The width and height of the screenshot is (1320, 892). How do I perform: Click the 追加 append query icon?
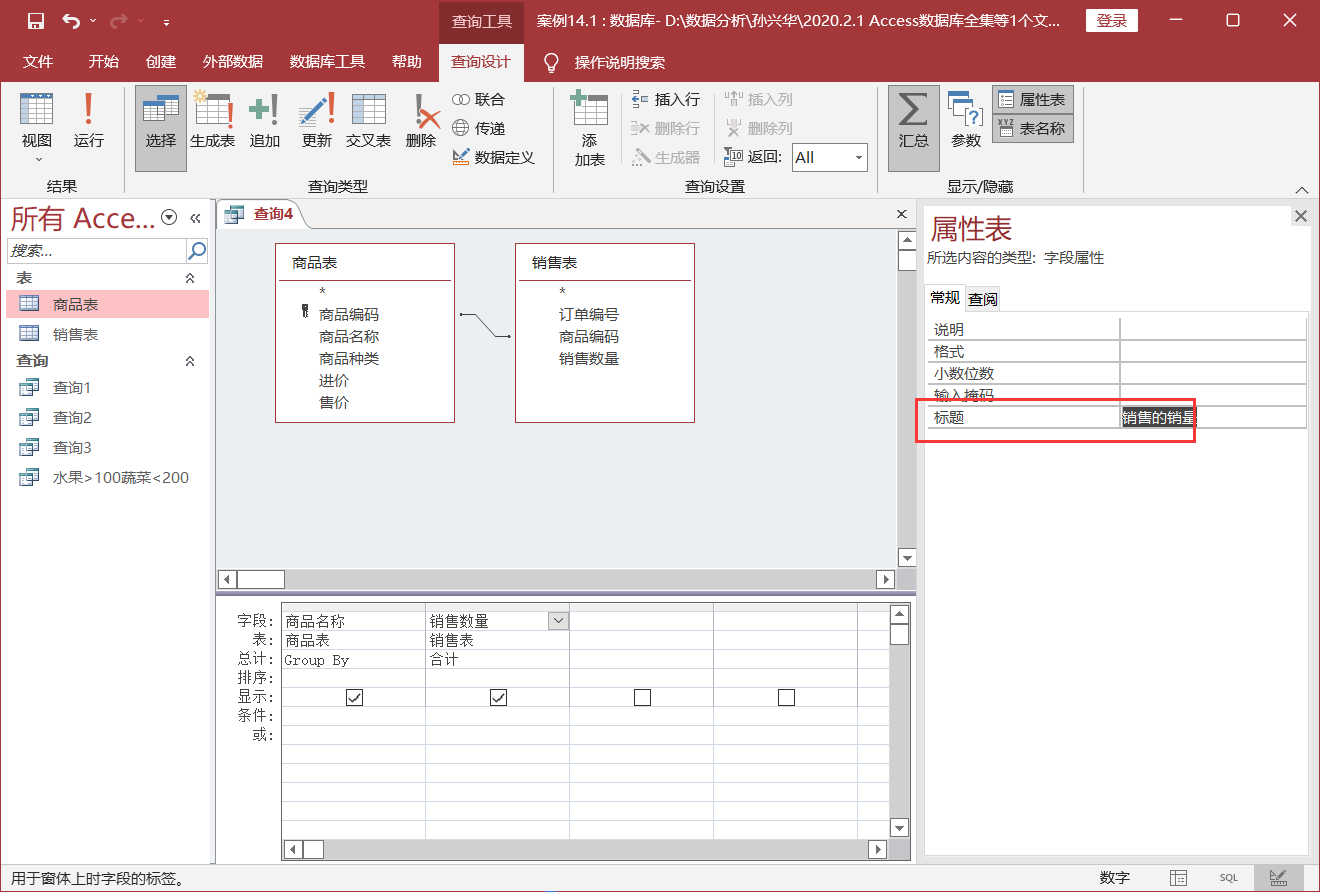(264, 120)
